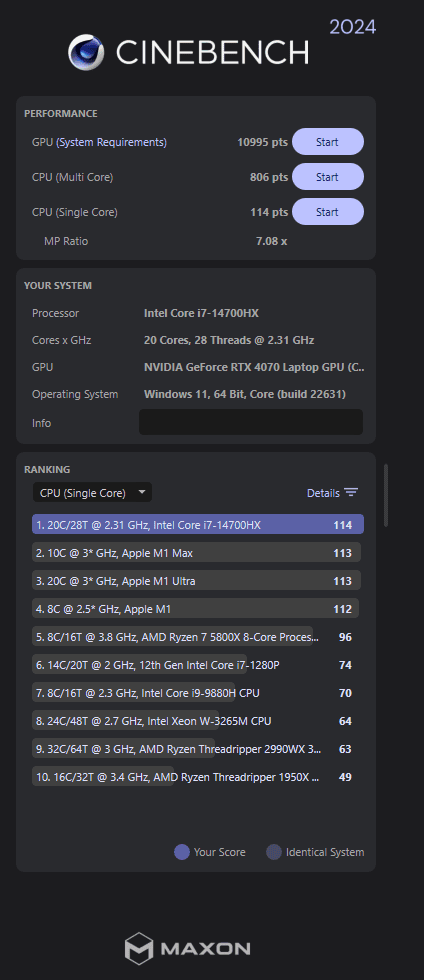
Task: Click the MP Ratio 7.08 x value
Action: coord(271,241)
